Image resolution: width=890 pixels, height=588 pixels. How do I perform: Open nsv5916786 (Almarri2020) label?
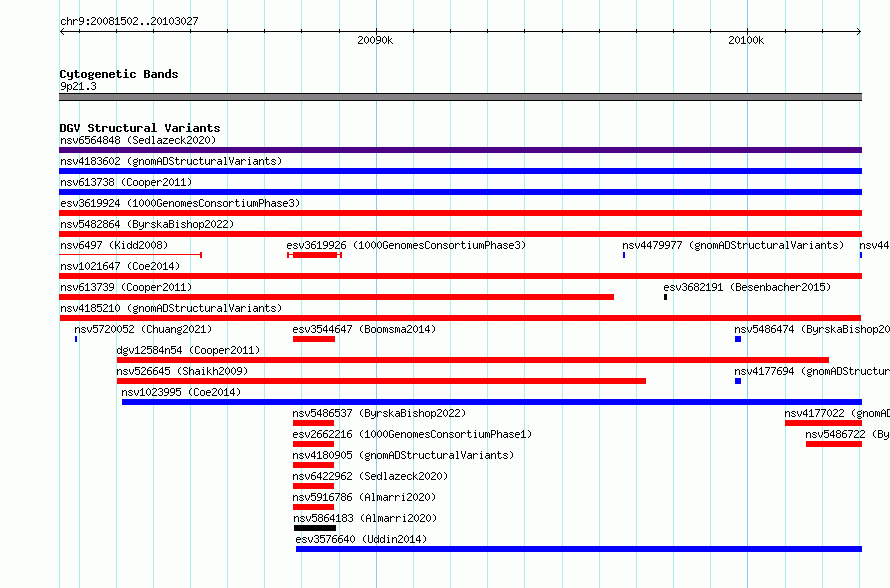pyautogui.click(x=364, y=497)
